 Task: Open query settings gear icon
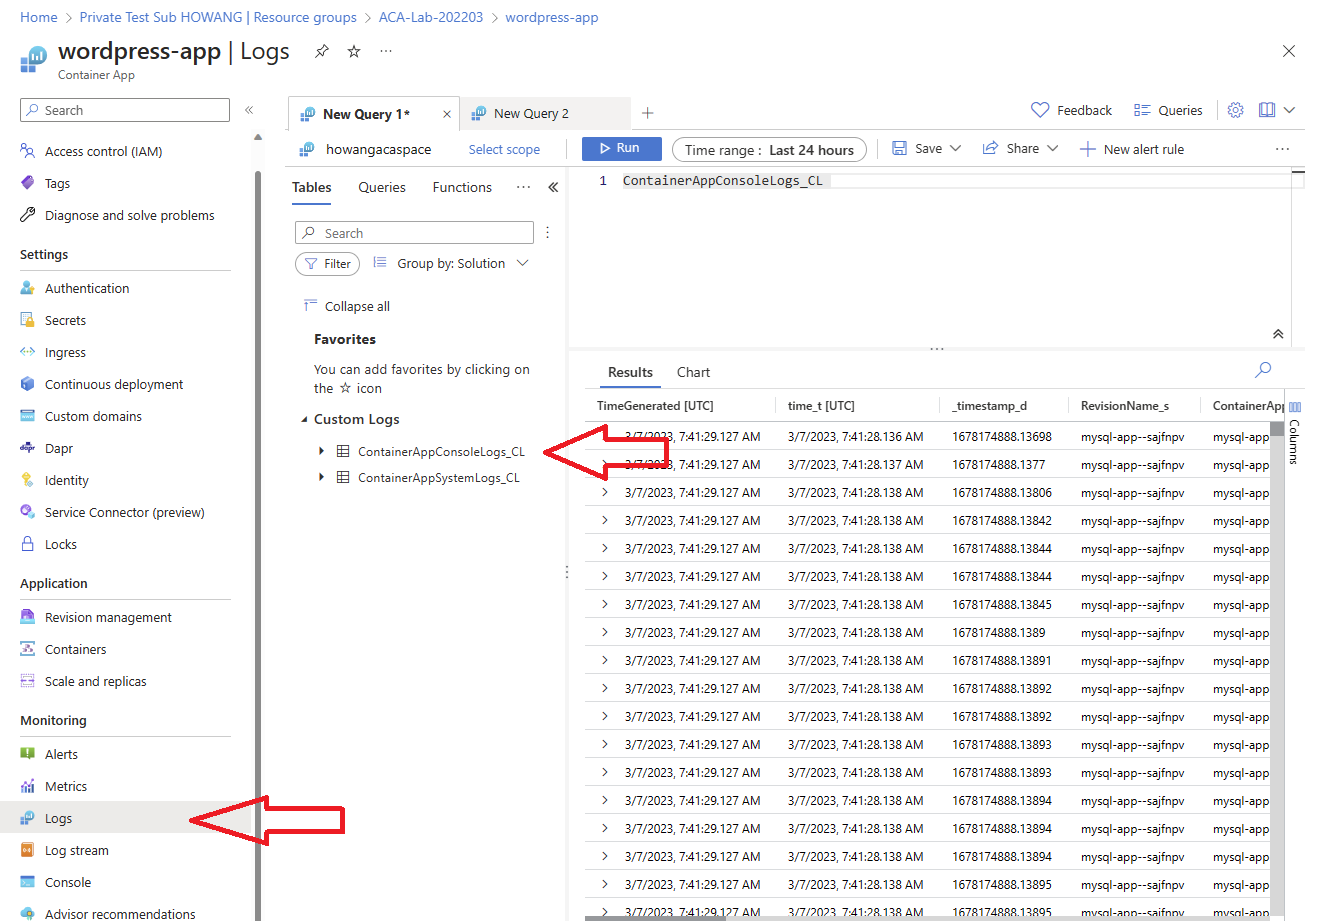tap(1236, 110)
